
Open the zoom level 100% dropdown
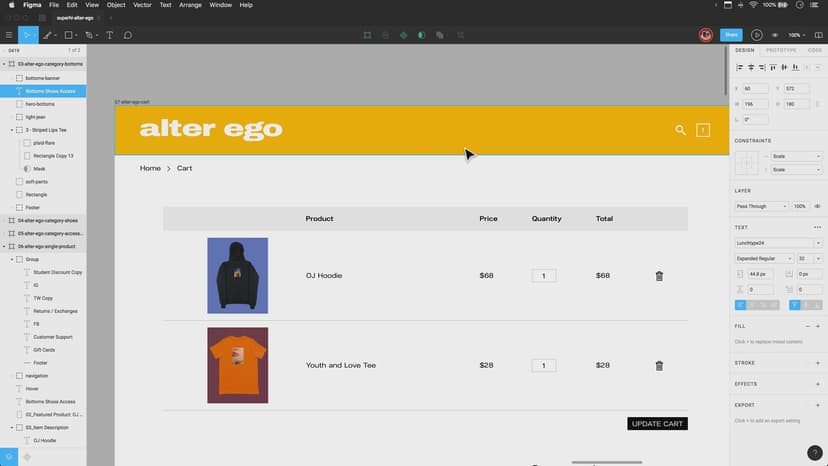[799, 35]
